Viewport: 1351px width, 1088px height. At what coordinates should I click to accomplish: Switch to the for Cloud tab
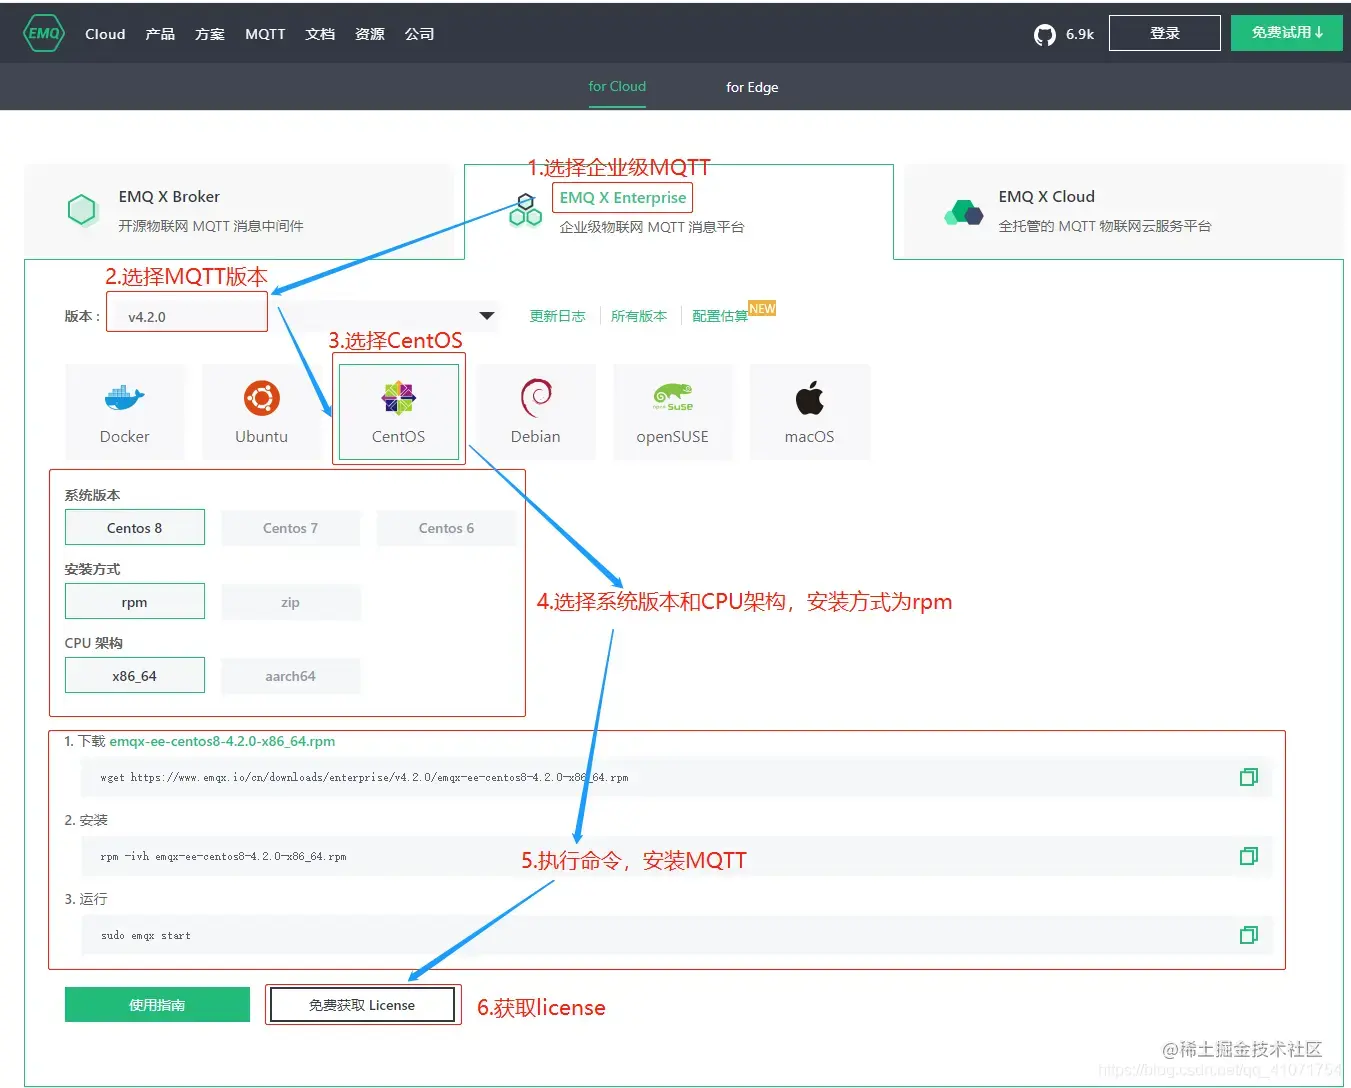pos(617,87)
